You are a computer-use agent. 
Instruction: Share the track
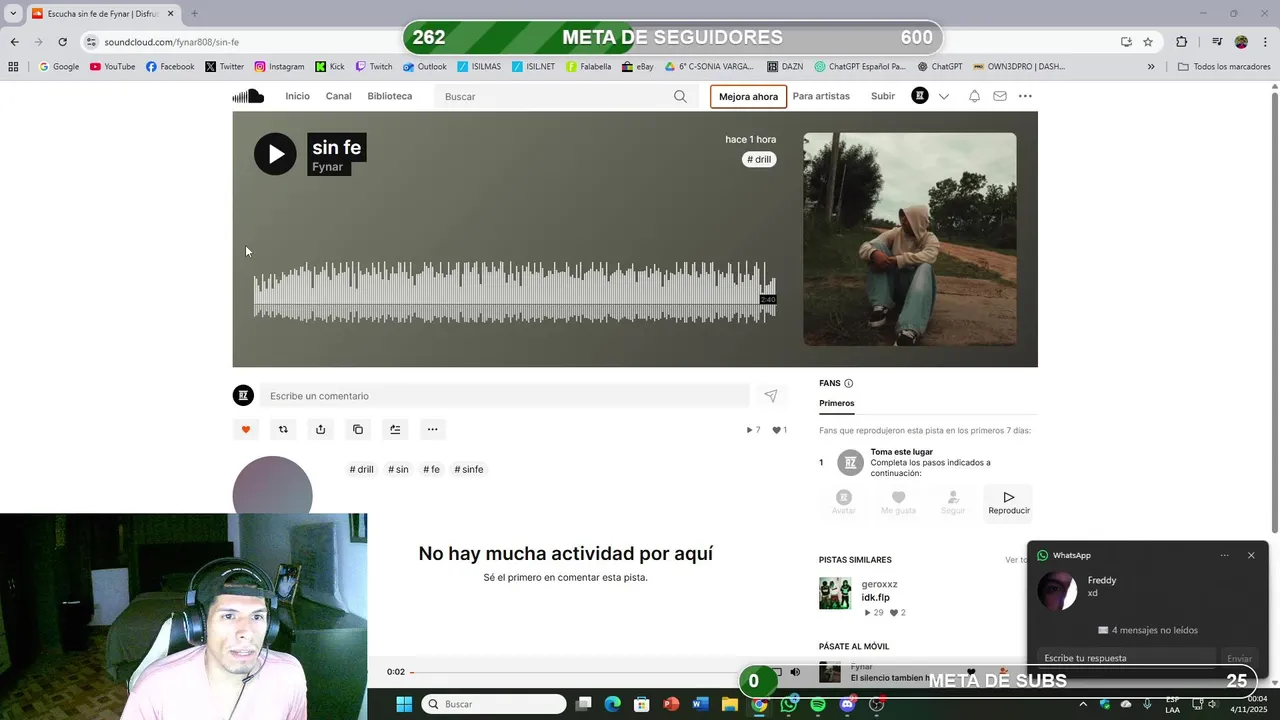click(x=320, y=429)
